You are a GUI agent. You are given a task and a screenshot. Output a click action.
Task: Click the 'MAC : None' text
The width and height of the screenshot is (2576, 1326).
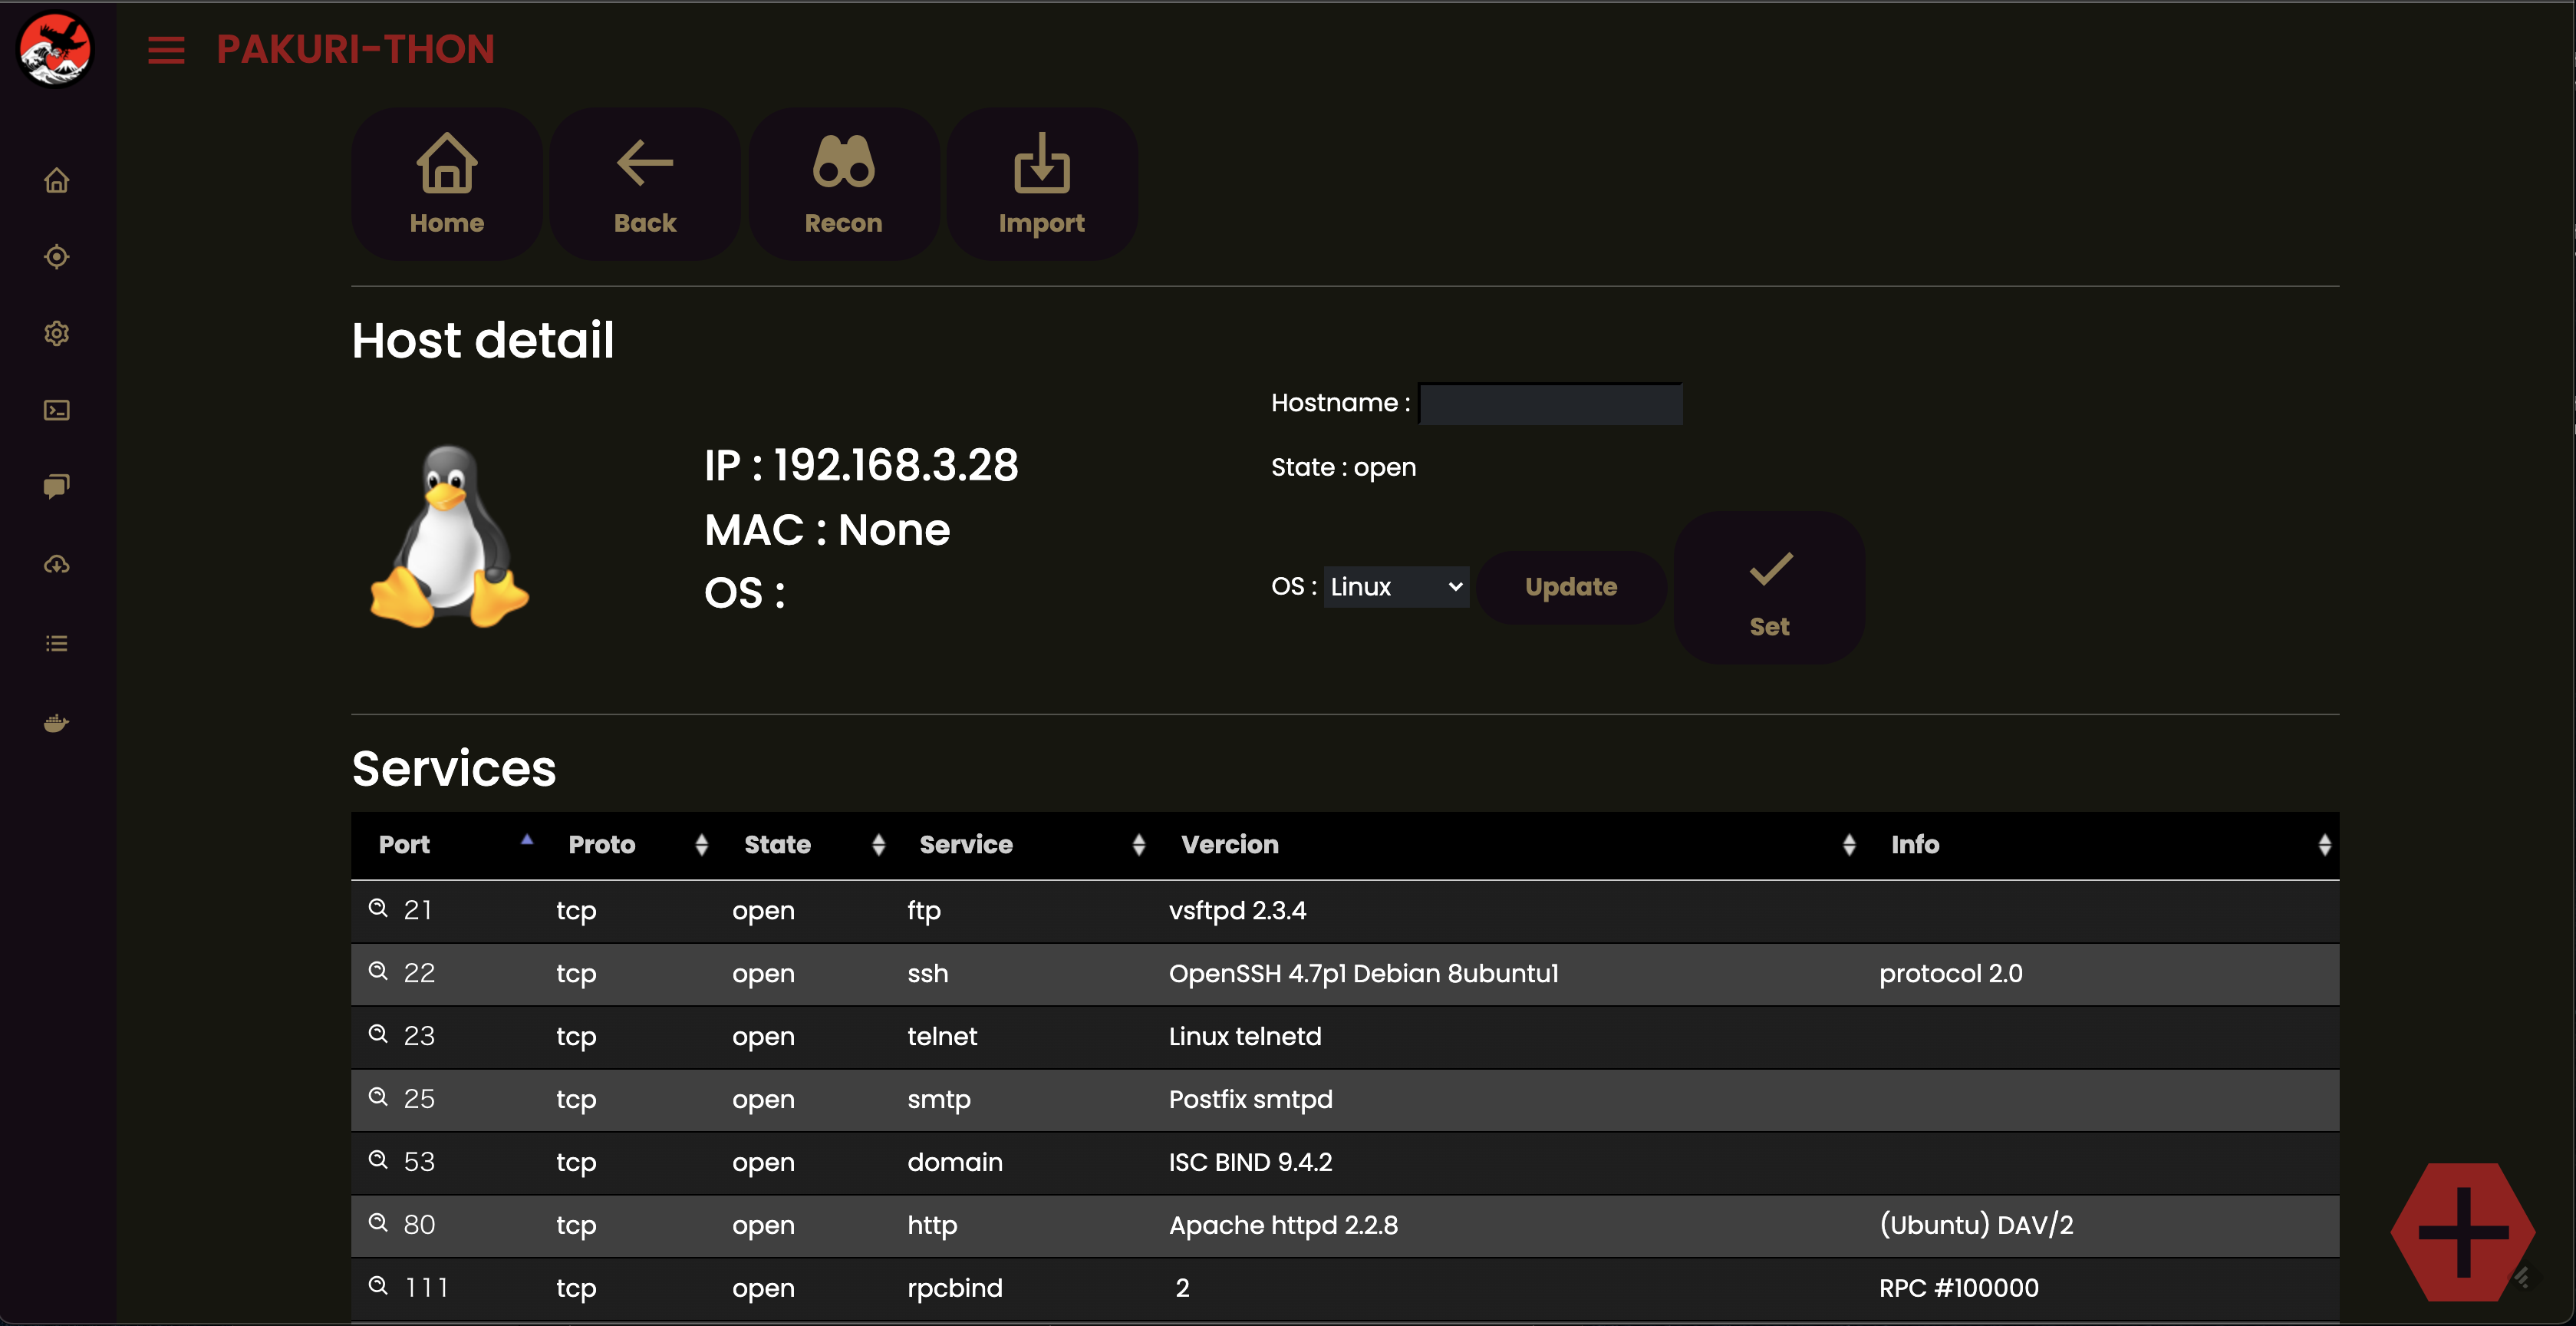click(827, 530)
